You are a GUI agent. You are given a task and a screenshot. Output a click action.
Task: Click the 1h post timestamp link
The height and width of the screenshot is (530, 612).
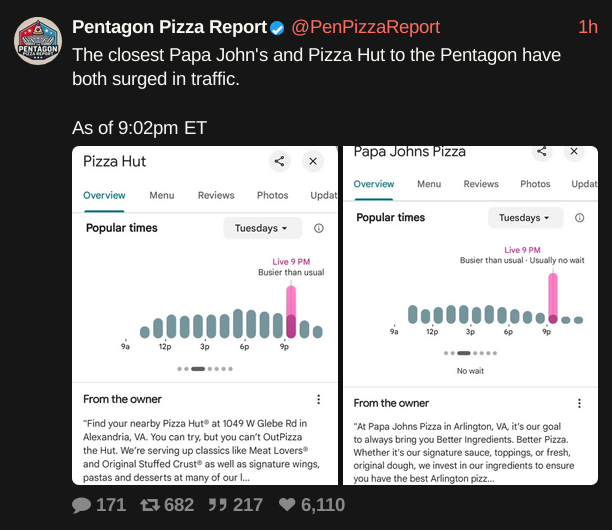588,27
